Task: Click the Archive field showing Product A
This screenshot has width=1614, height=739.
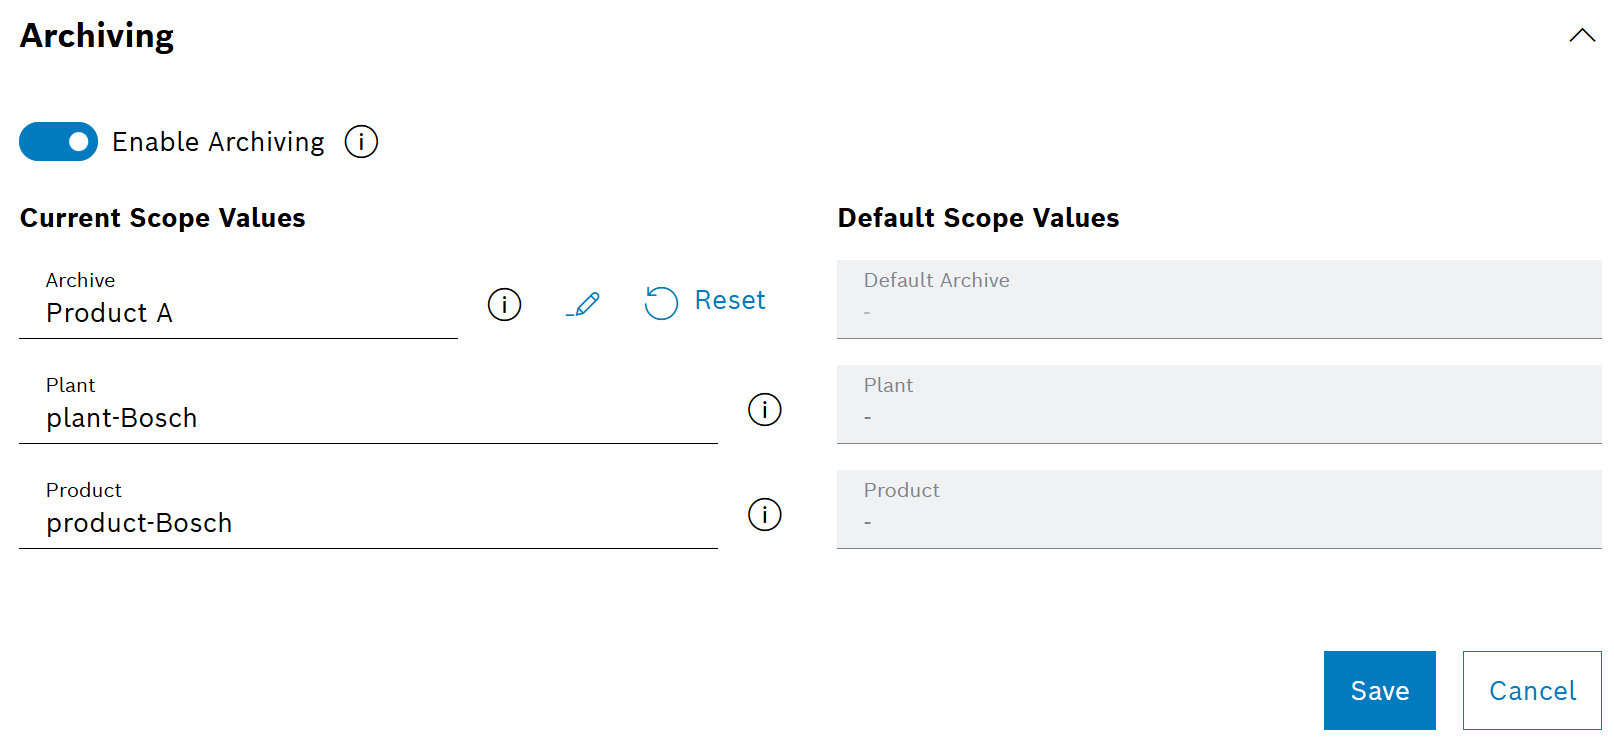Action: pyautogui.click(x=238, y=299)
